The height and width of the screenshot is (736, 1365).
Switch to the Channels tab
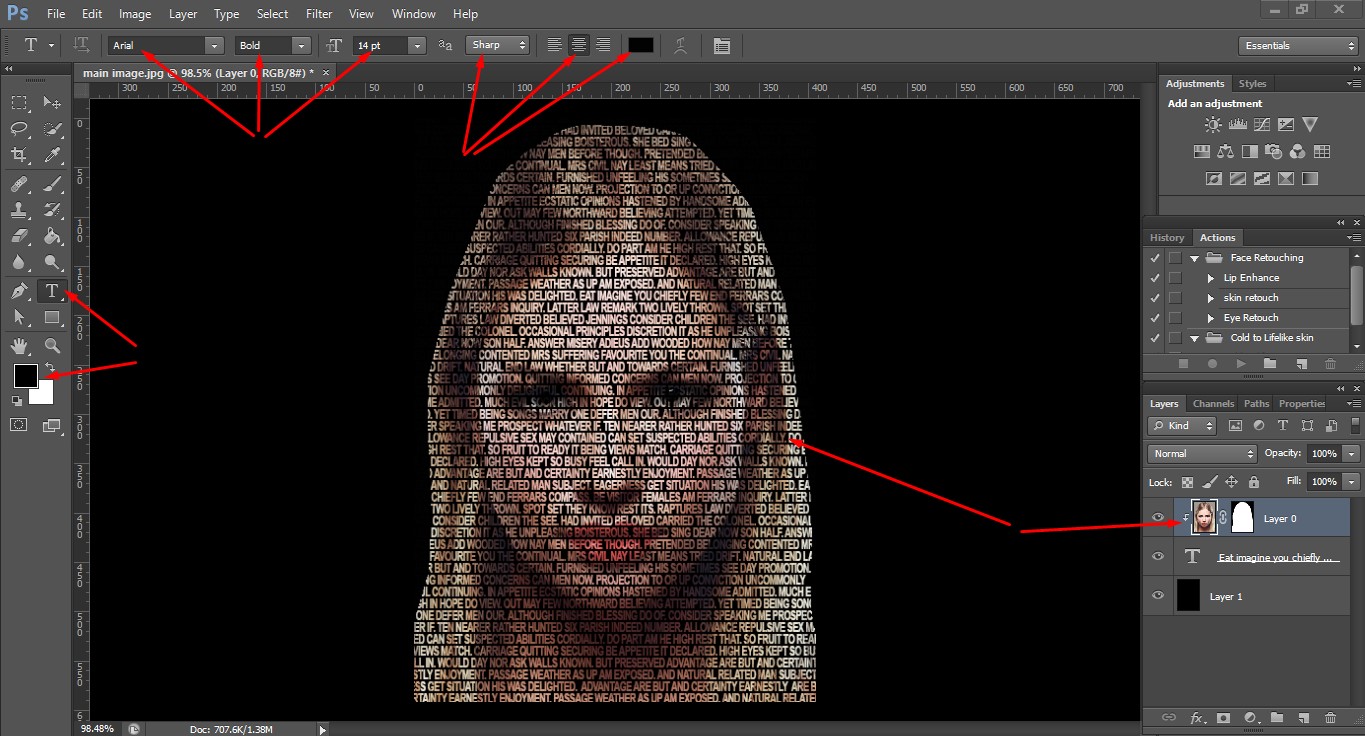[x=1213, y=404]
